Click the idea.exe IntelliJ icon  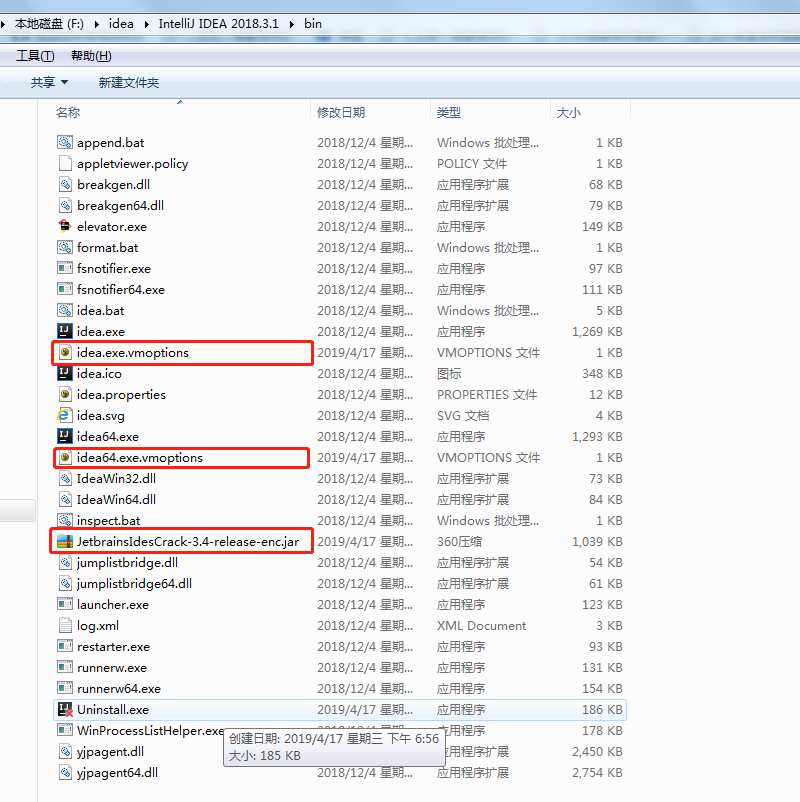(65, 331)
